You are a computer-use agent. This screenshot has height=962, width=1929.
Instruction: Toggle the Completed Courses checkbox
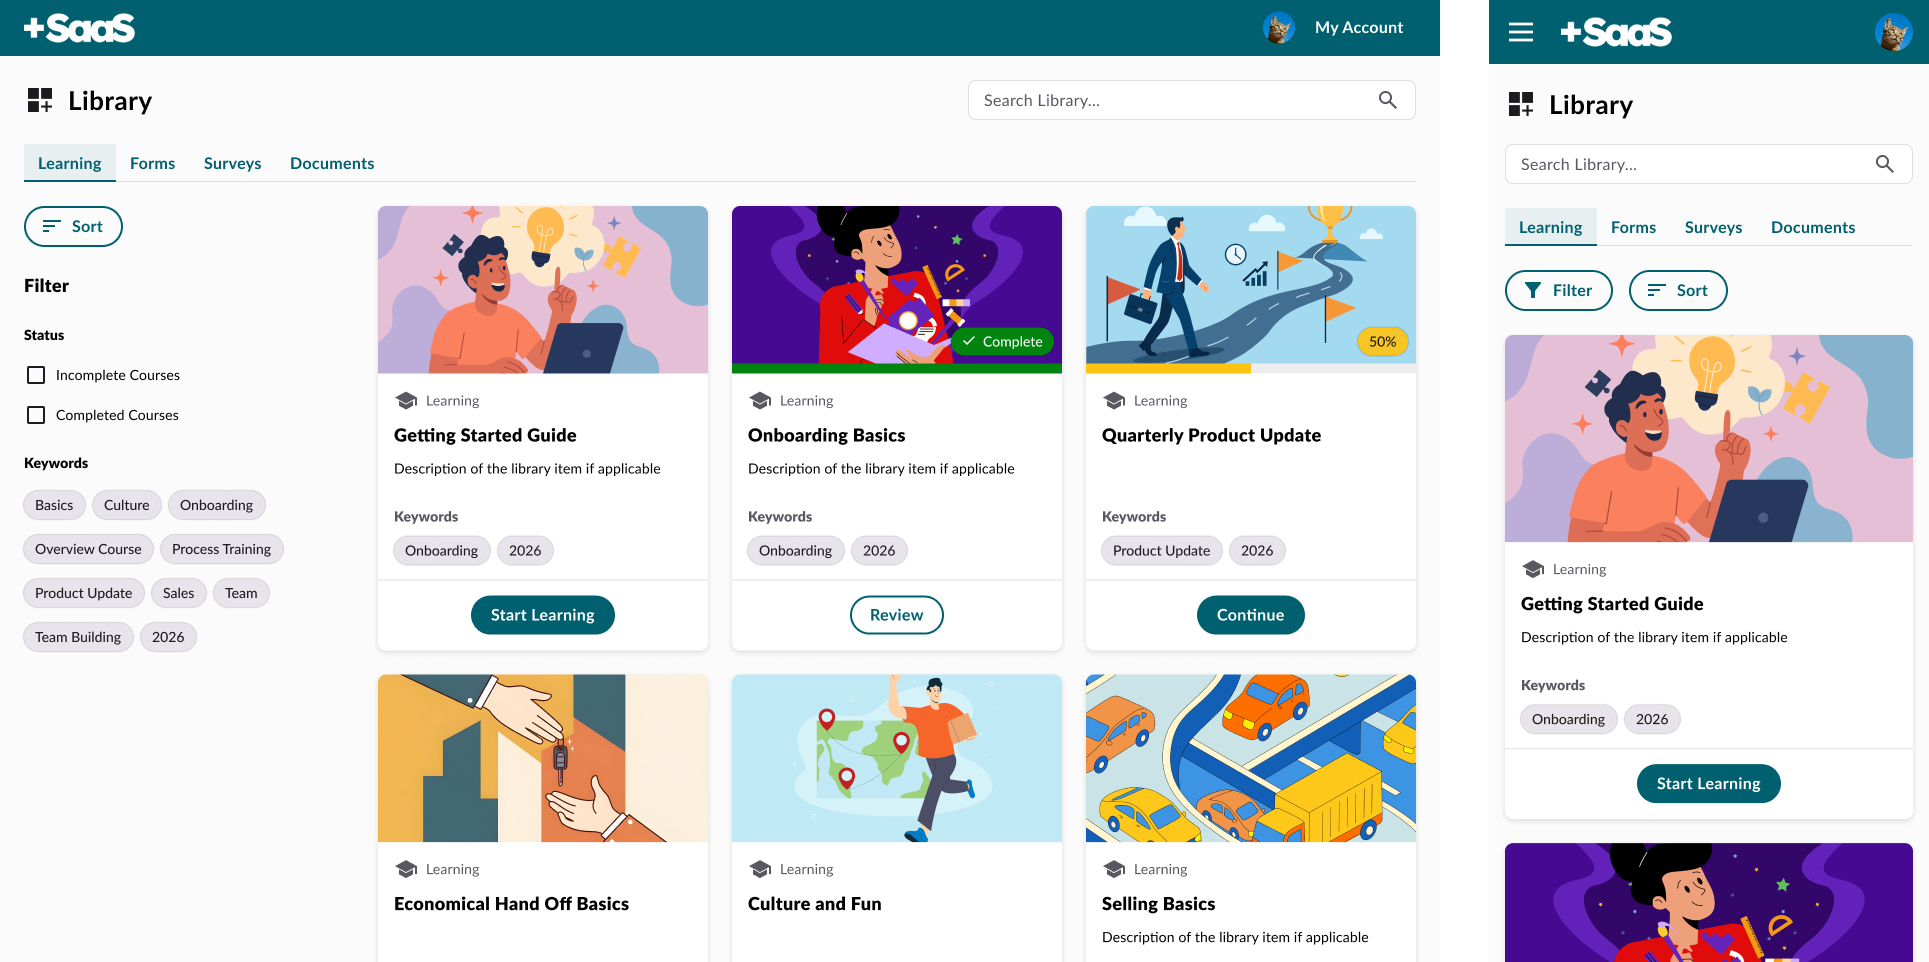(x=36, y=415)
